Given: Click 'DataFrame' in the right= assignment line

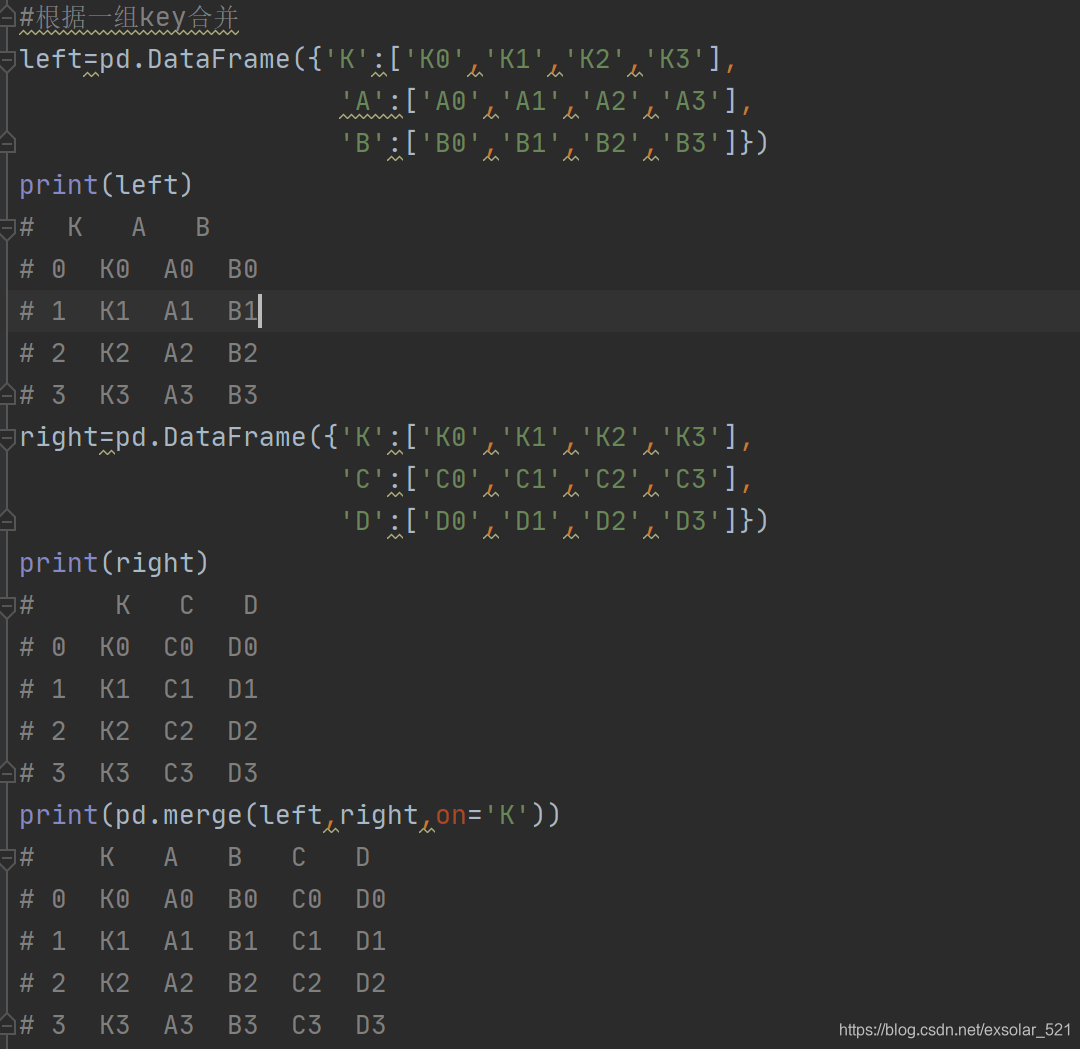Looking at the screenshot, I should (234, 437).
